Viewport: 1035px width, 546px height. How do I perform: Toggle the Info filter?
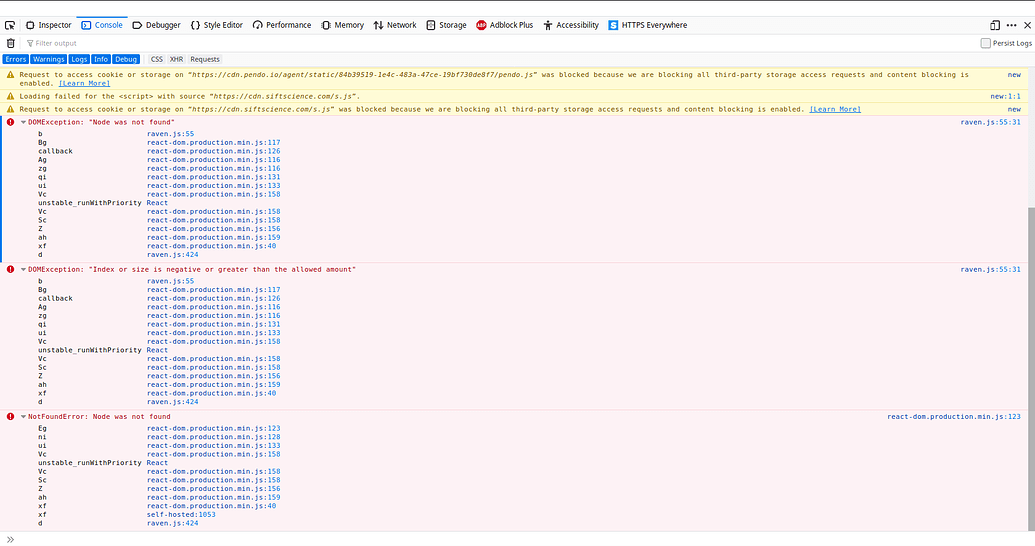(x=101, y=59)
